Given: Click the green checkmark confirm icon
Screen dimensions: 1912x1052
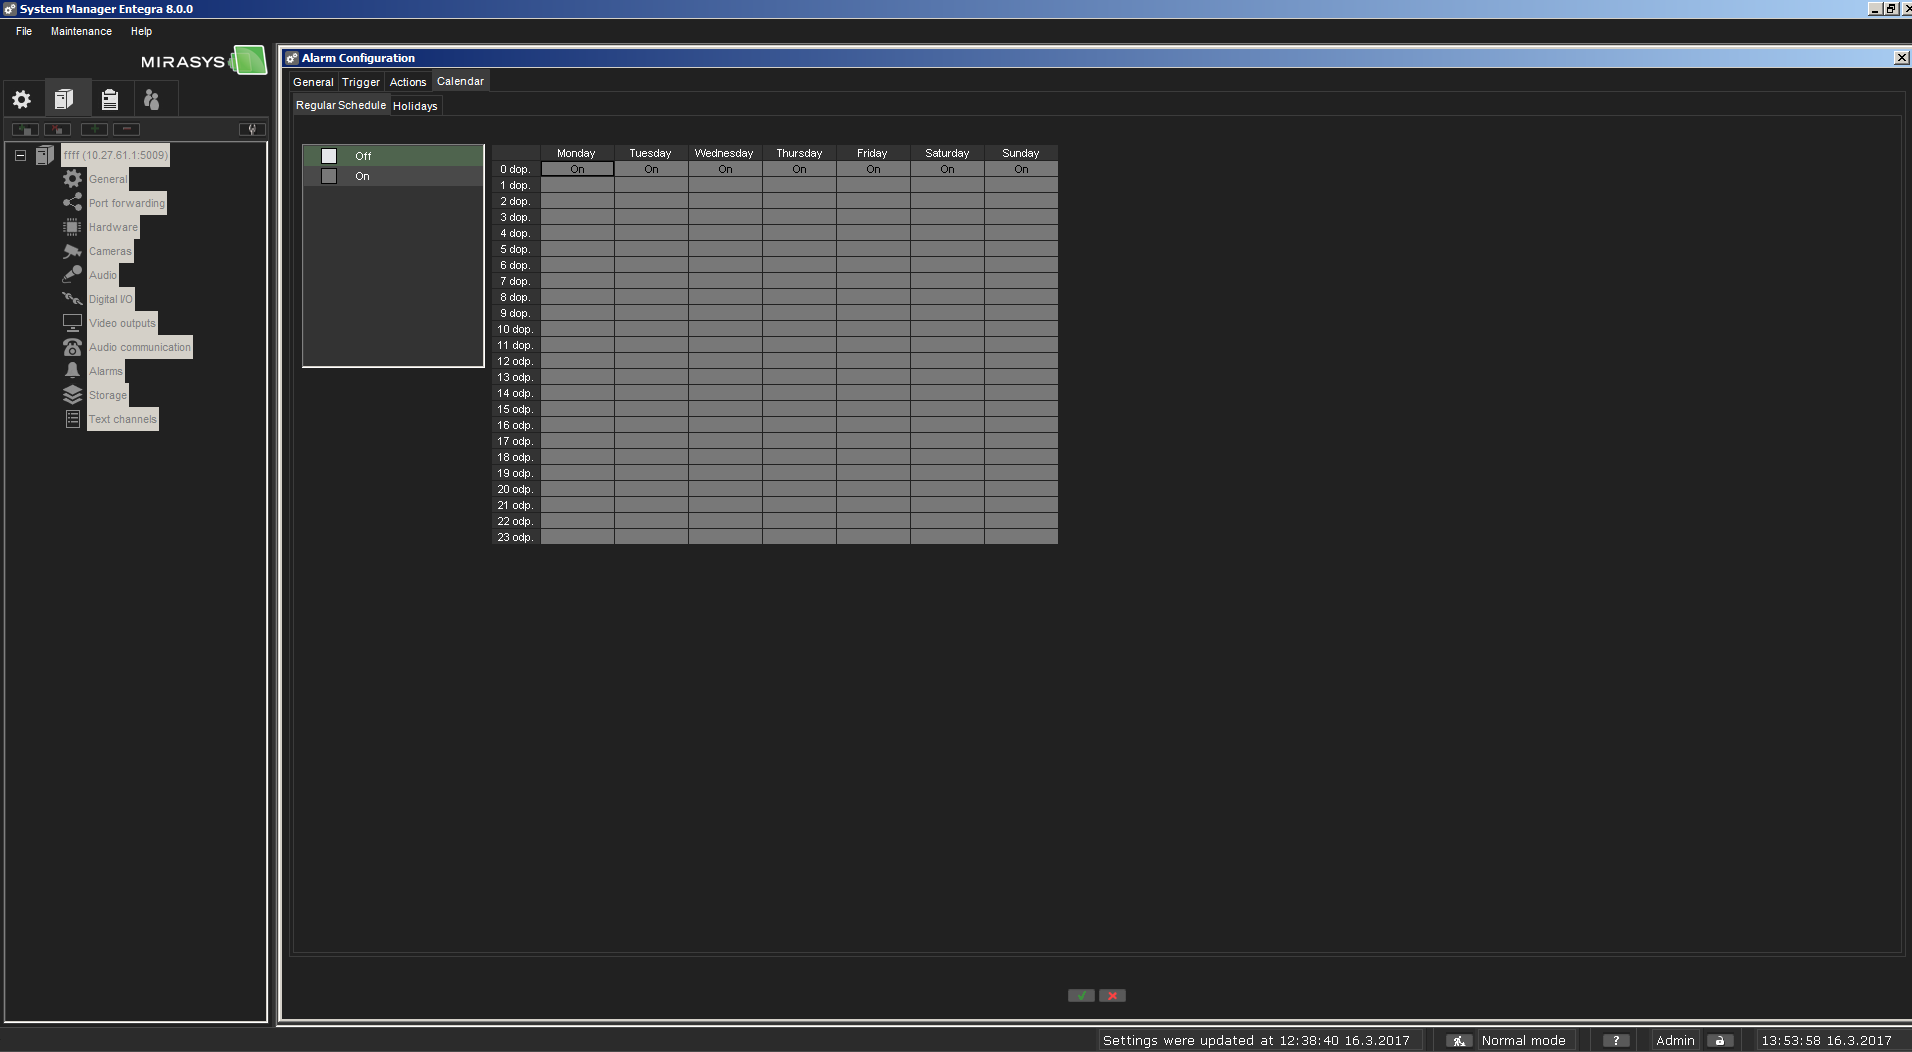Looking at the screenshot, I should (x=1080, y=995).
